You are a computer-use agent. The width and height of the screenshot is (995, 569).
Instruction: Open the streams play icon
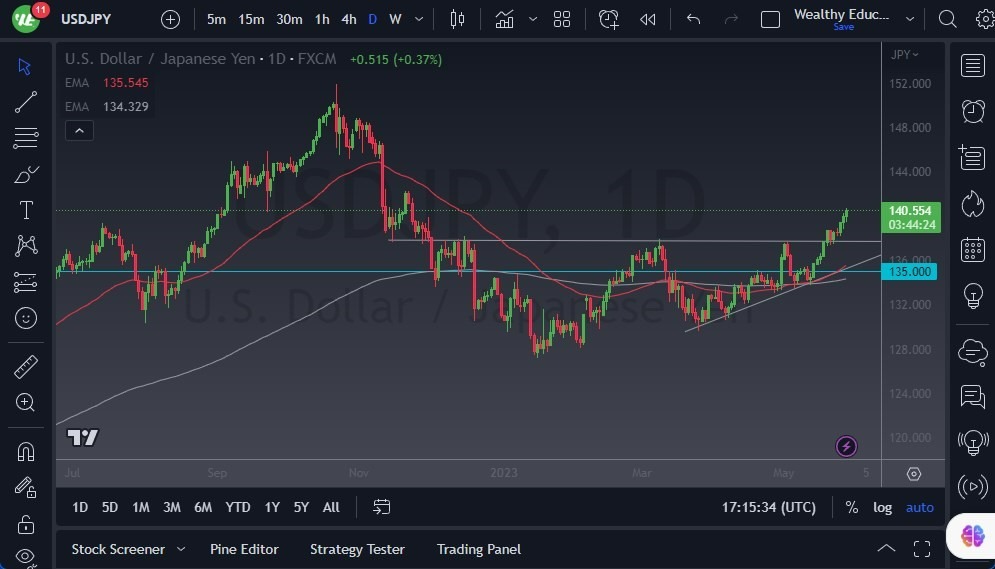pyautogui.click(x=972, y=487)
